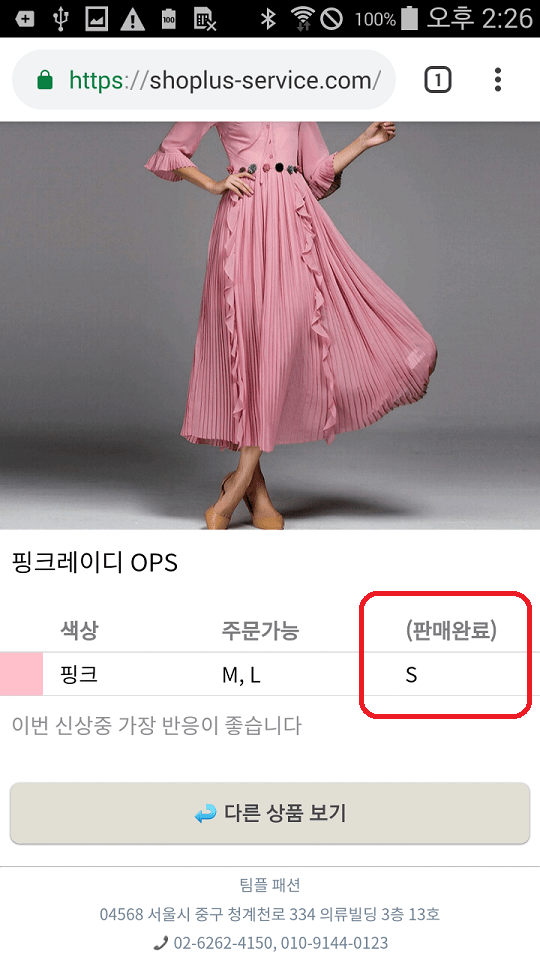The image size is (540, 960).
Task: Click the shoplus-service.com address bar
Action: tap(204, 80)
